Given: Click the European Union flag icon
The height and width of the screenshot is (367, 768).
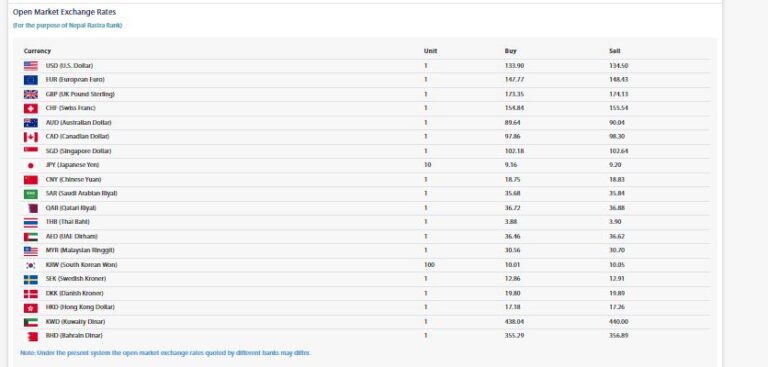Looking at the screenshot, I should pyautogui.click(x=30, y=80).
